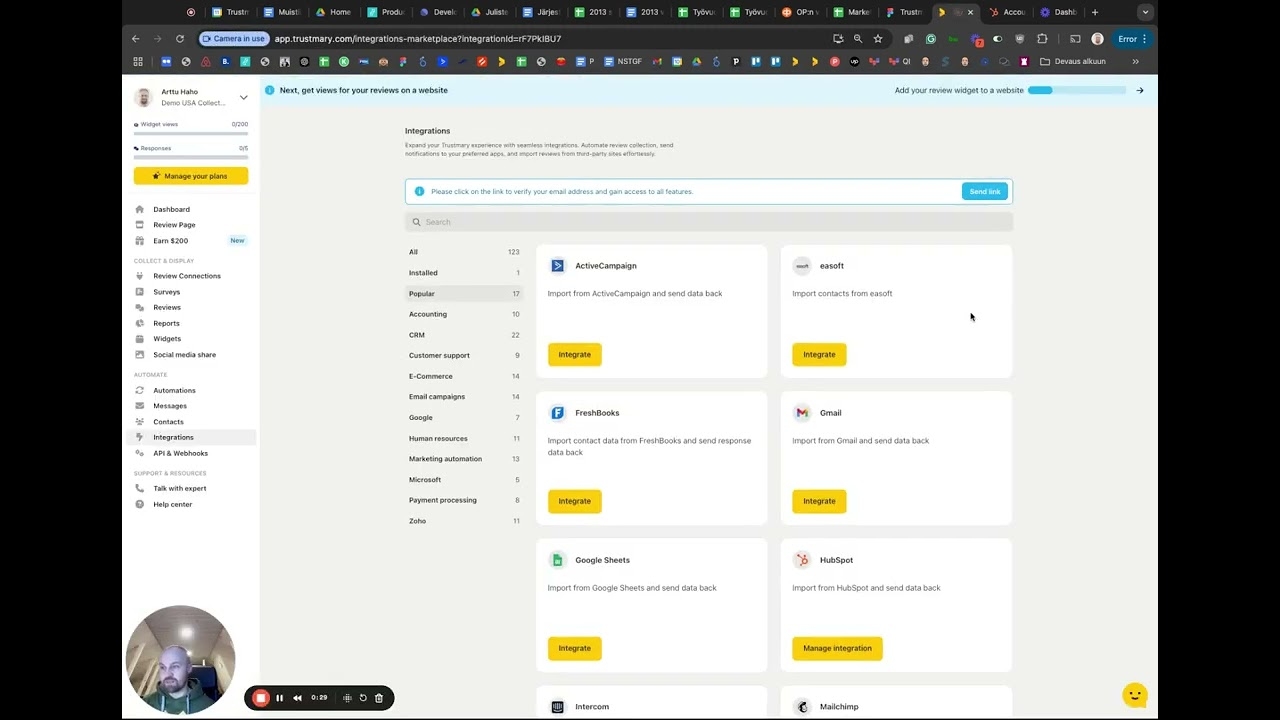Viewport: 1280px width, 720px height.
Task: Open the chat smiley widget
Action: click(x=1134, y=695)
